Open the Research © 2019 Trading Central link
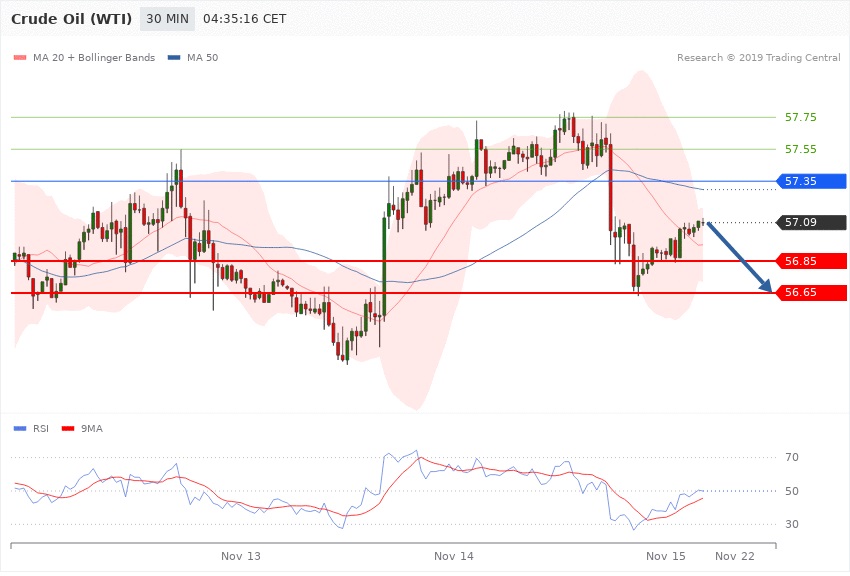Viewport: 850px width, 576px height. pos(758,58)
